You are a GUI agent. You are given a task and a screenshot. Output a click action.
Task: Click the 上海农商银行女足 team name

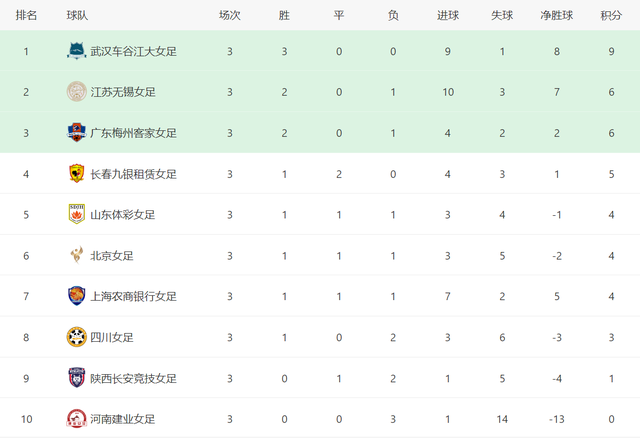(133, 296)
